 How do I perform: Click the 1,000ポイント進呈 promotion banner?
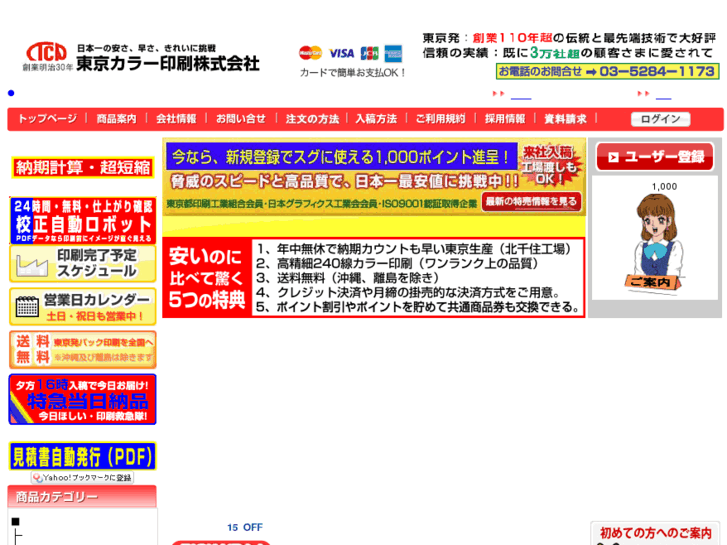point(342,157)
